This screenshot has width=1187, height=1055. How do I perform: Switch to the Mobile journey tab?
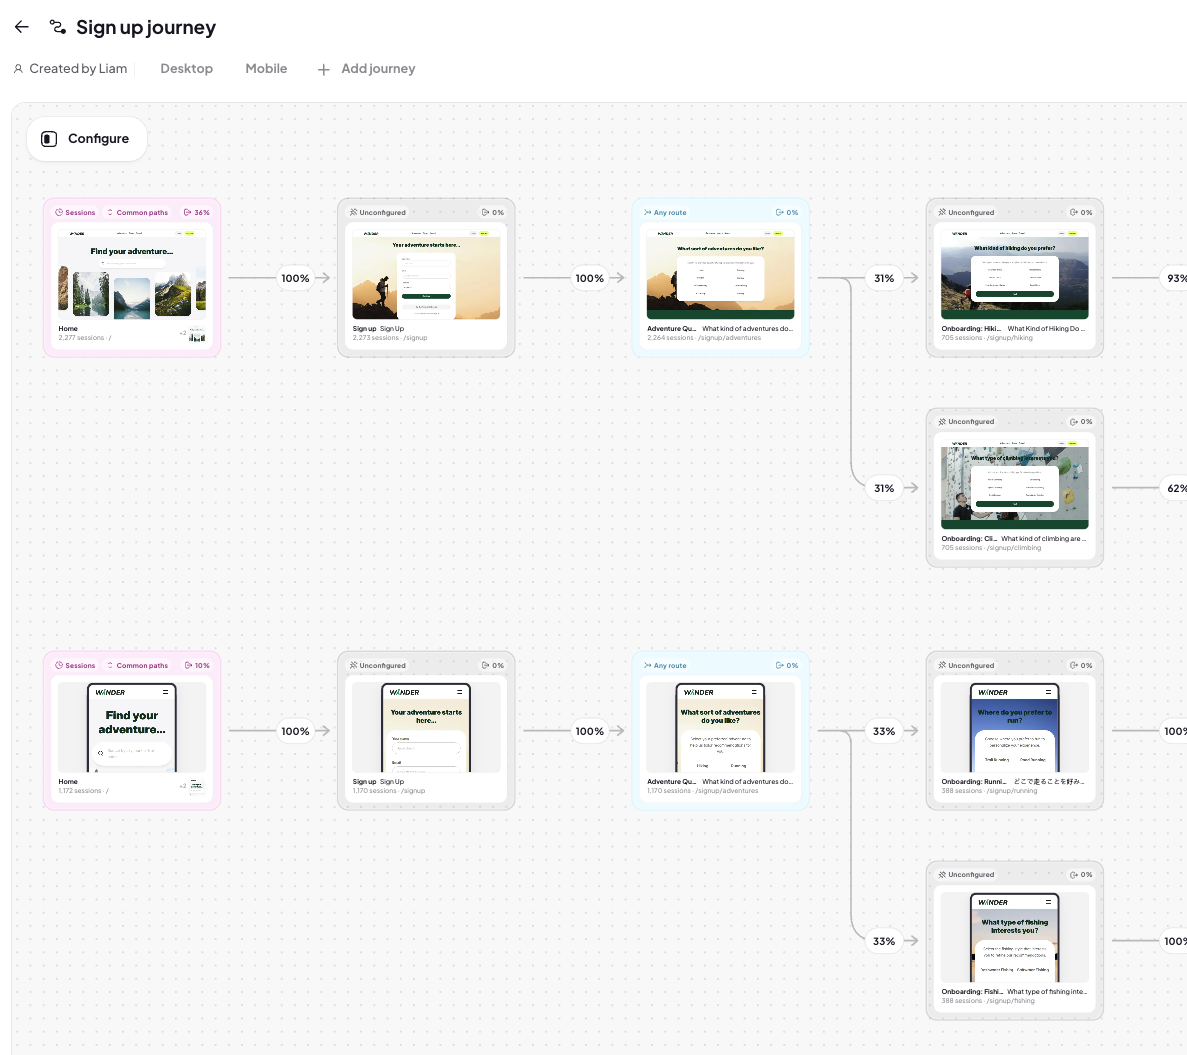pyautogui.click(x=266, y=69)
